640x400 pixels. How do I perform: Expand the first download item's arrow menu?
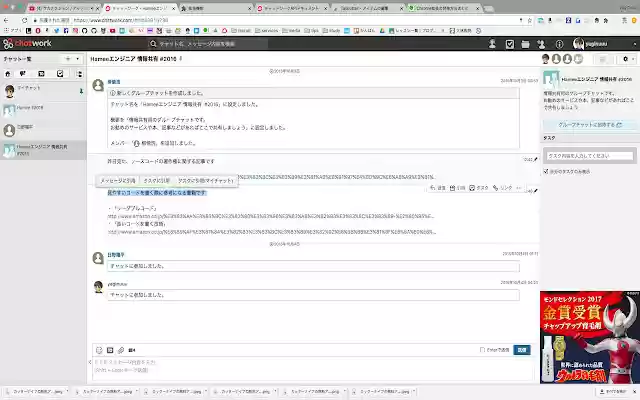coord(67,391)
